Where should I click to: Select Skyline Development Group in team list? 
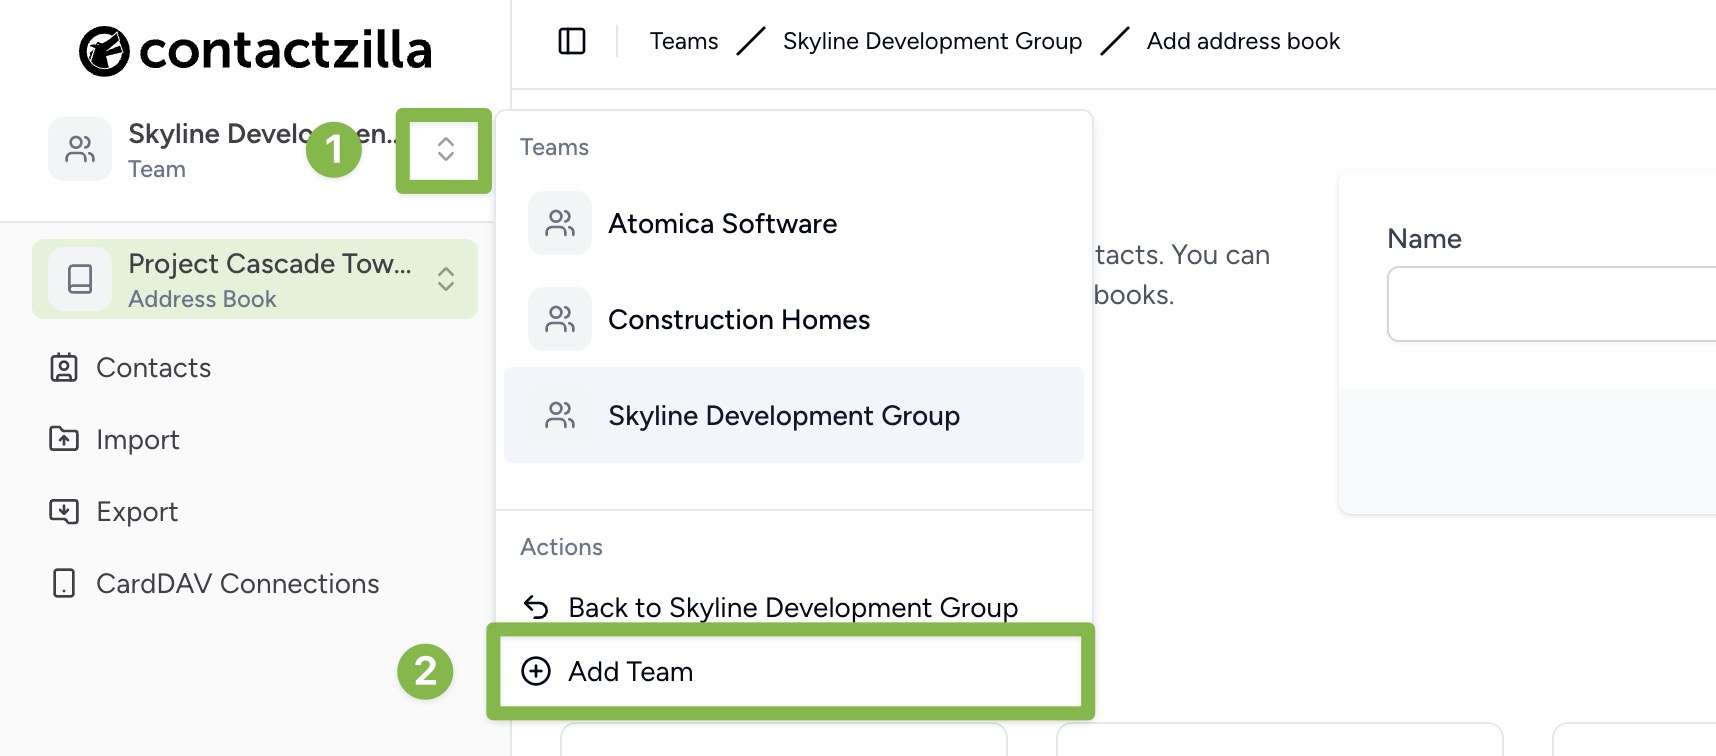(794, 415)
